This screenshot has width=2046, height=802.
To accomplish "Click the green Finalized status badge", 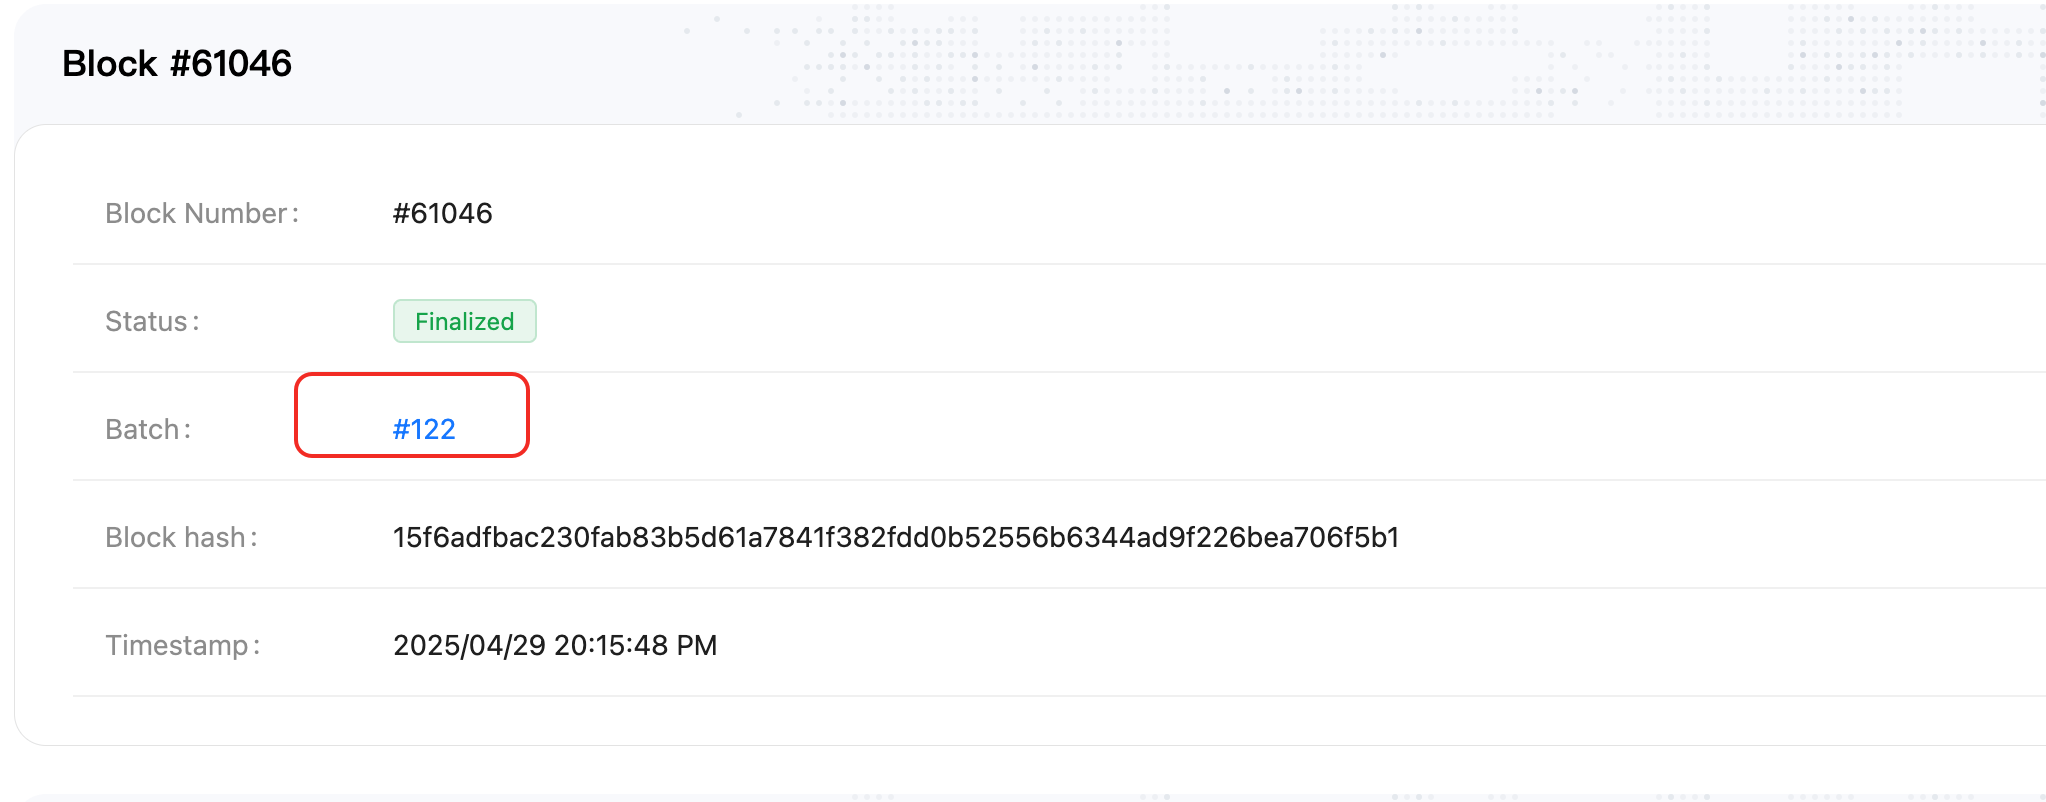I will click(x=465, y=321).
